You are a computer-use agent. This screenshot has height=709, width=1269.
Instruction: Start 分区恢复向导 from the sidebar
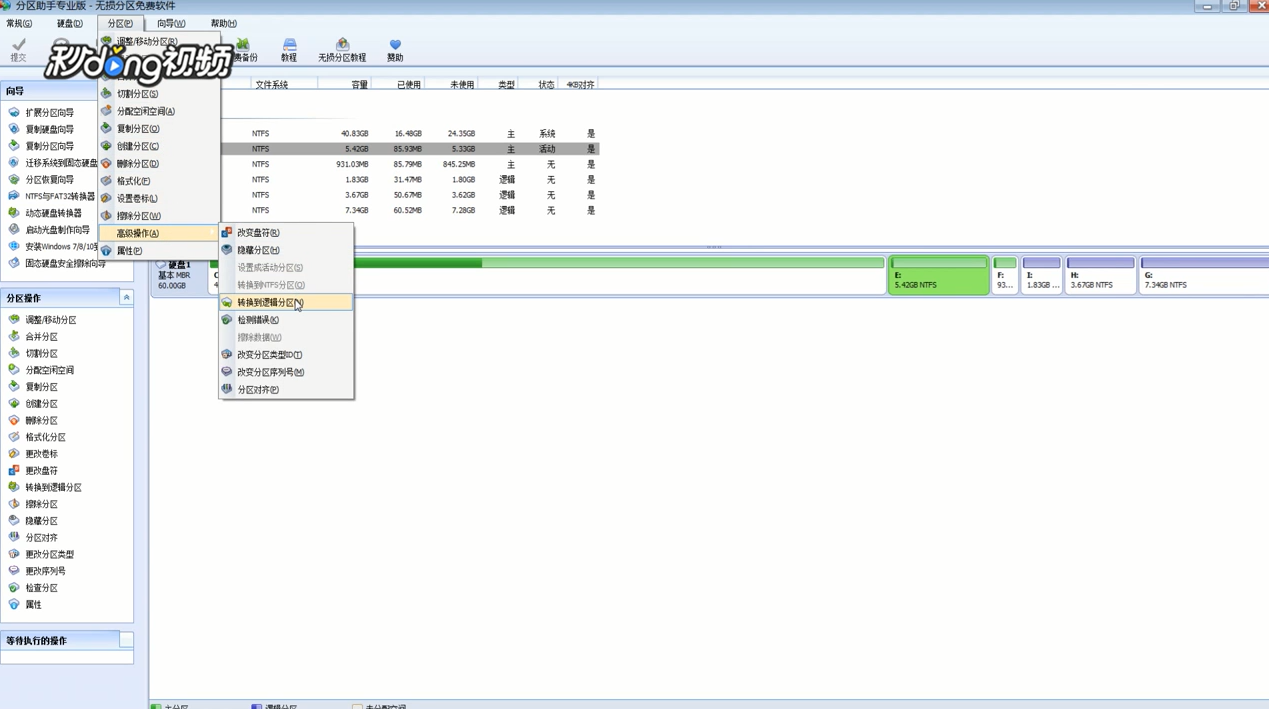tap(49, 180)
